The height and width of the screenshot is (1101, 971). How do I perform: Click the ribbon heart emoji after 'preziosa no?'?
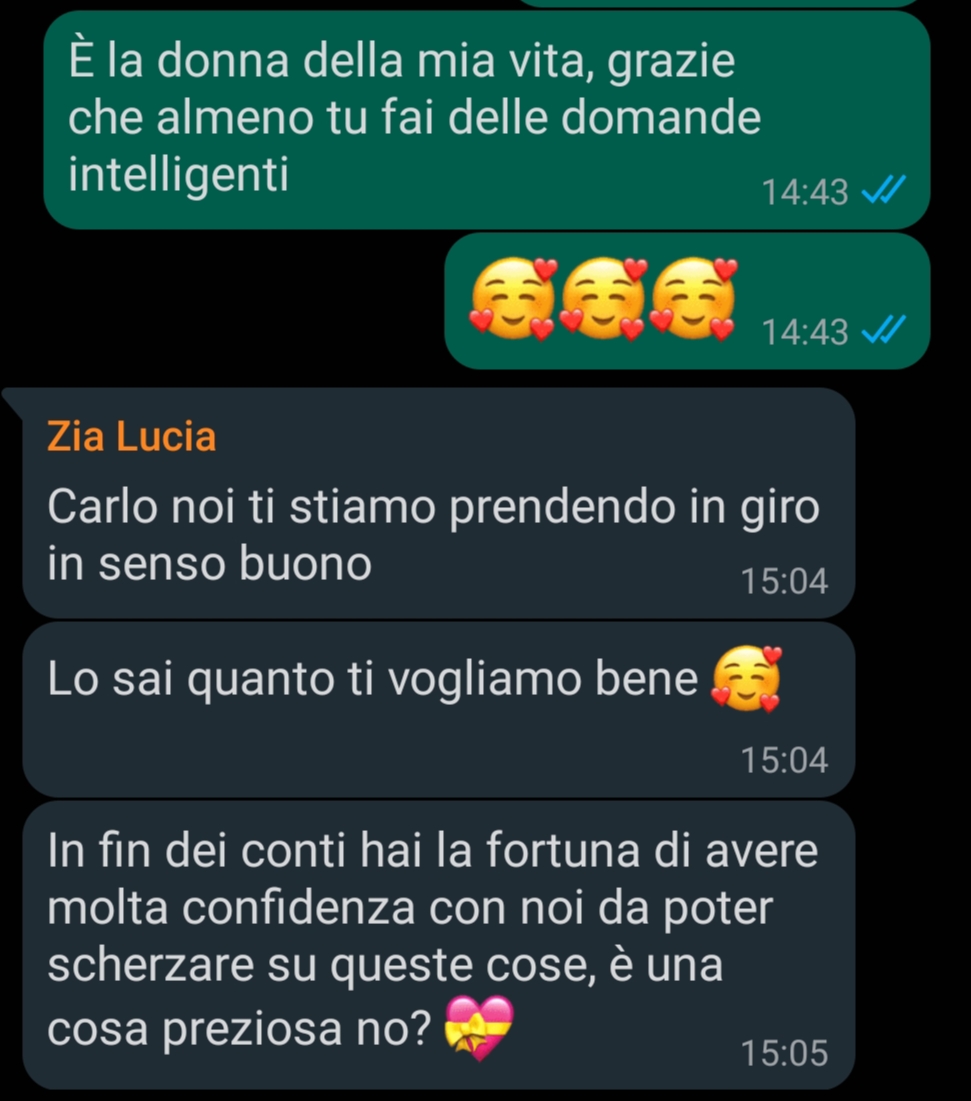point(480,1028)
